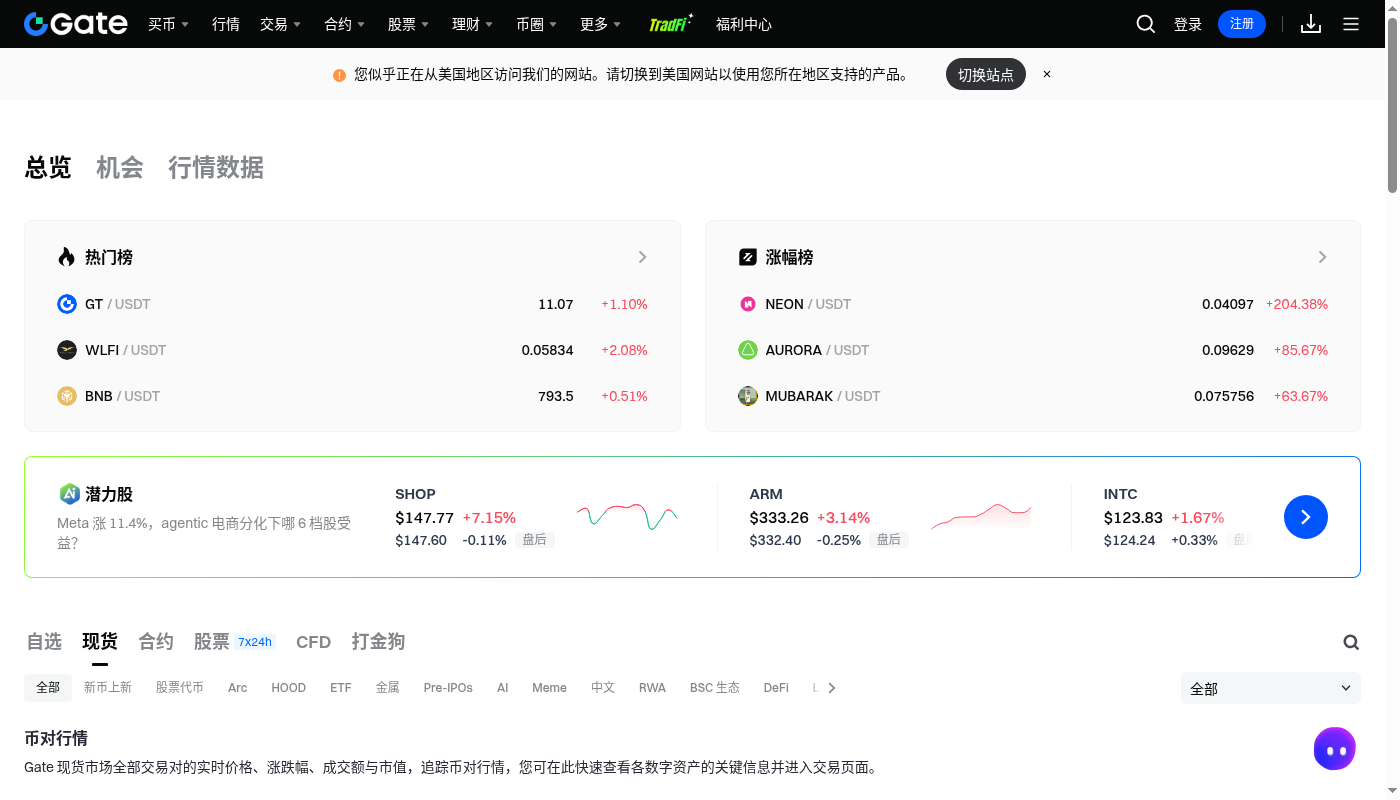Open the 交易 dropdown menu
This screenshot has width=1400, height=800.
280,24
